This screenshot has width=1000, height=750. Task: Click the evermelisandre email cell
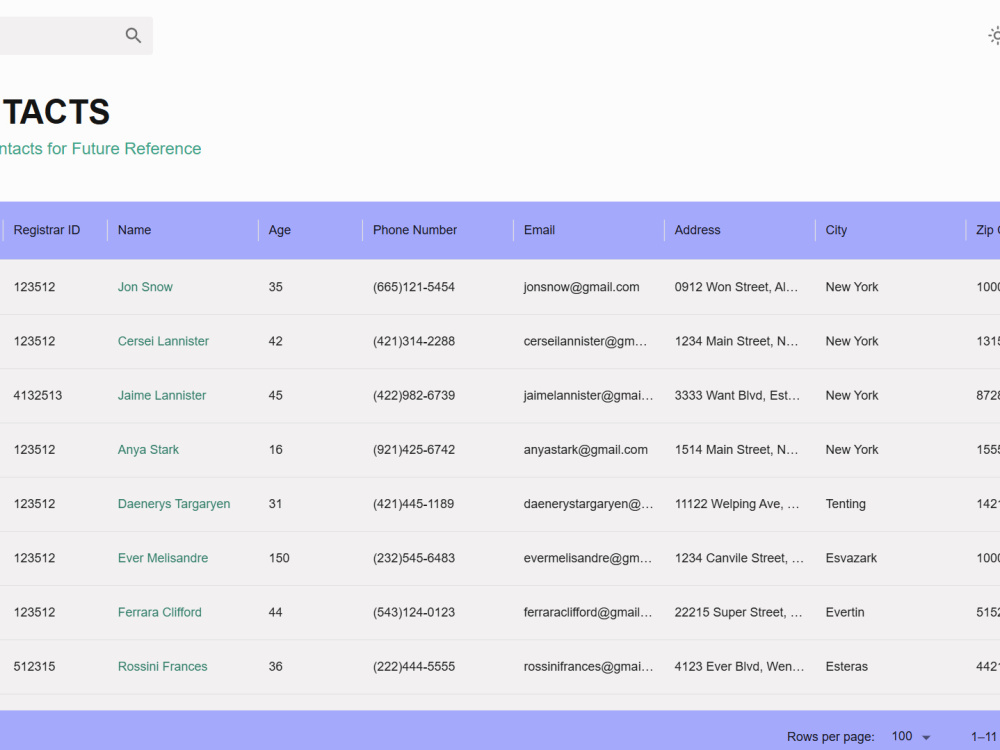tap(589, 558)
